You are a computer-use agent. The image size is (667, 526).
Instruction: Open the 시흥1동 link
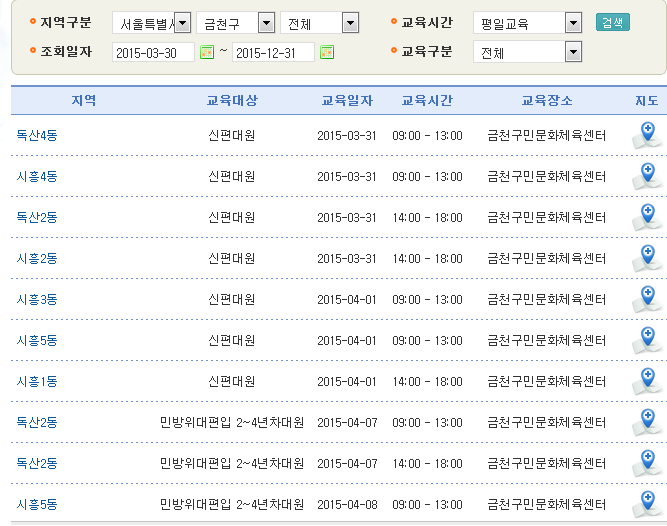[37, 381]
